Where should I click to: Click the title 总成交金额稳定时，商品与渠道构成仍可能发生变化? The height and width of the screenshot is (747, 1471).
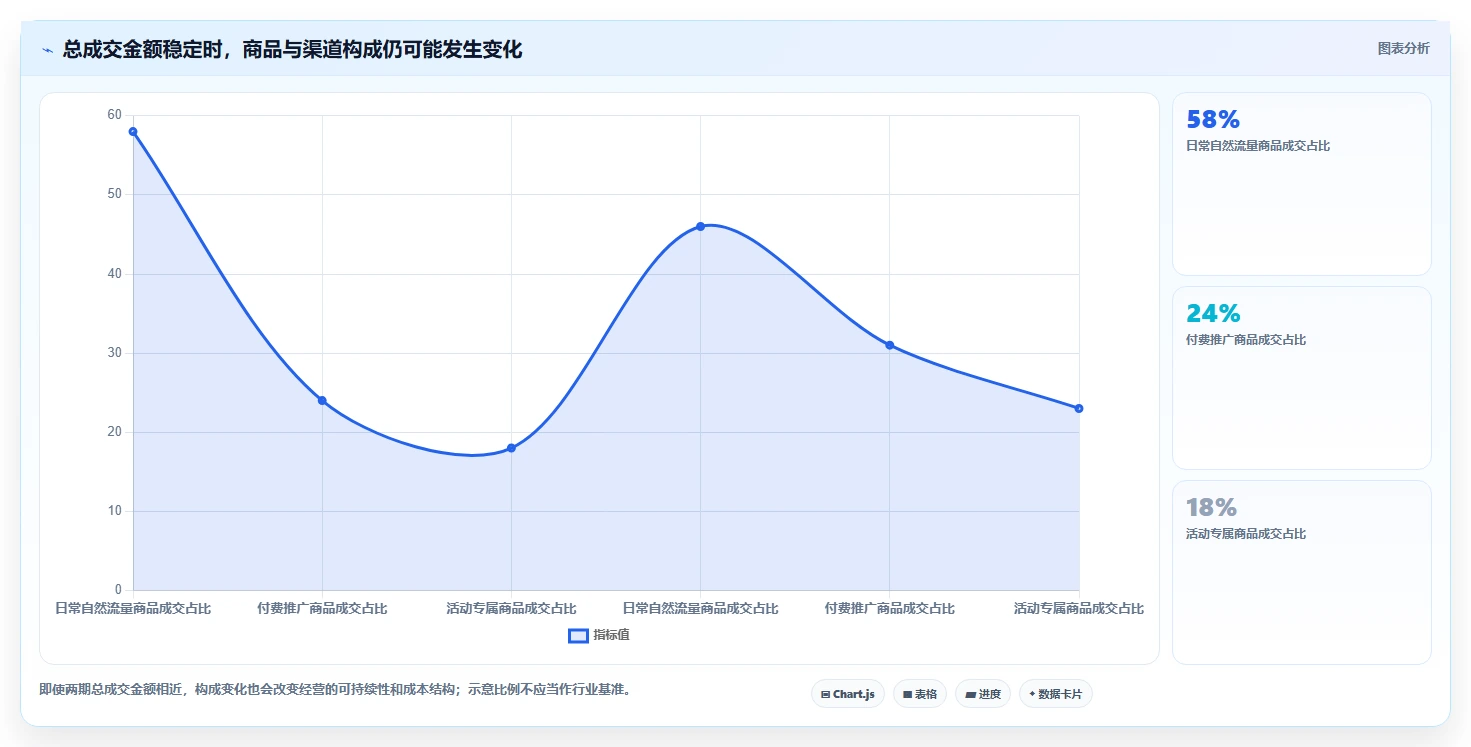pos(292,49)
